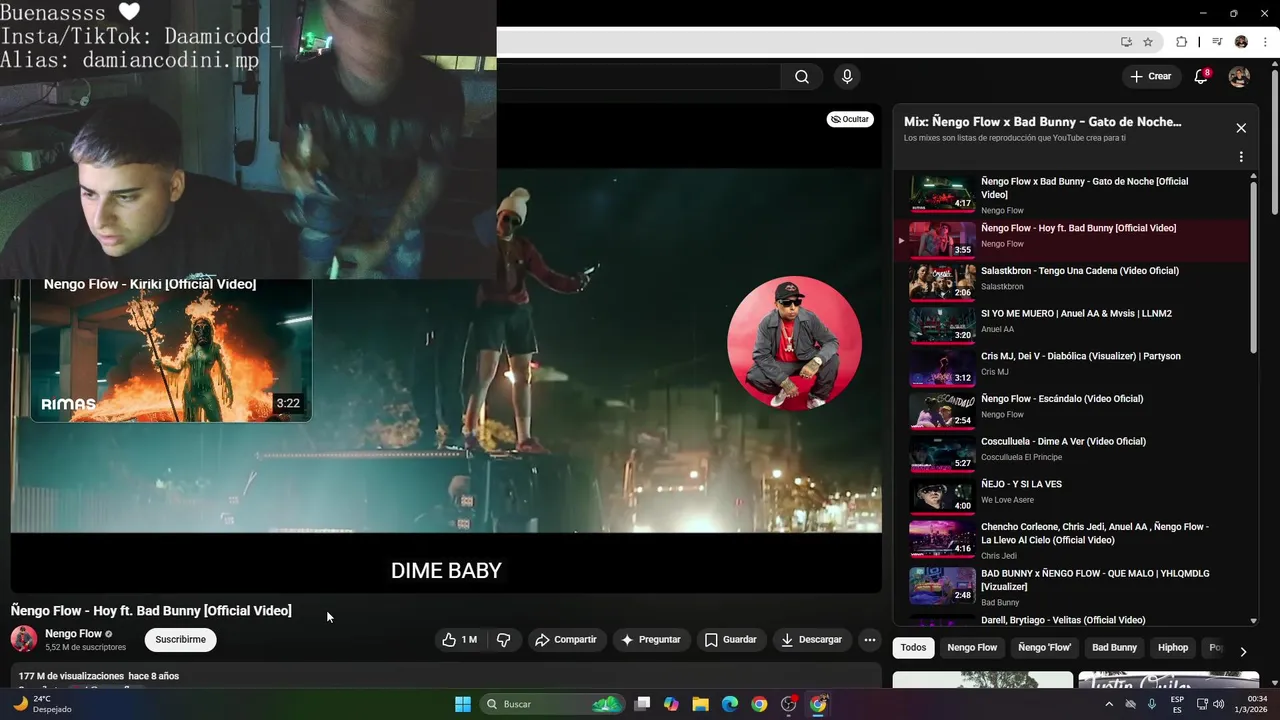Open Chrome profile avatar
Image resolution: width=1280 pixels, height=720 pixels.
point(1241,42)
